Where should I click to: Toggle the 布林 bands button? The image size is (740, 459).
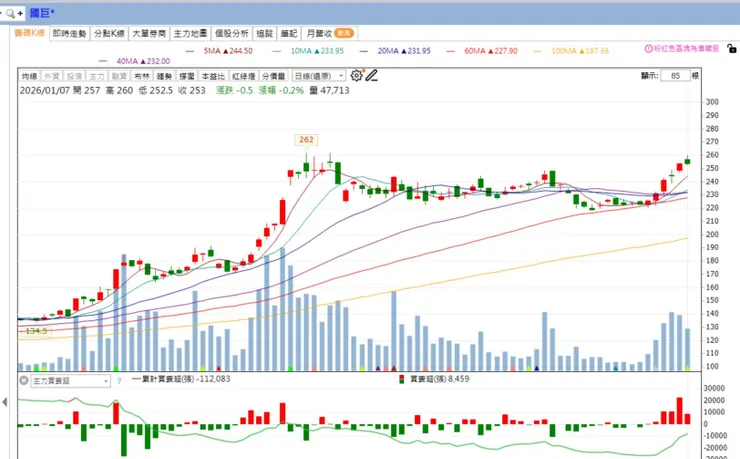tap(142, 76)
